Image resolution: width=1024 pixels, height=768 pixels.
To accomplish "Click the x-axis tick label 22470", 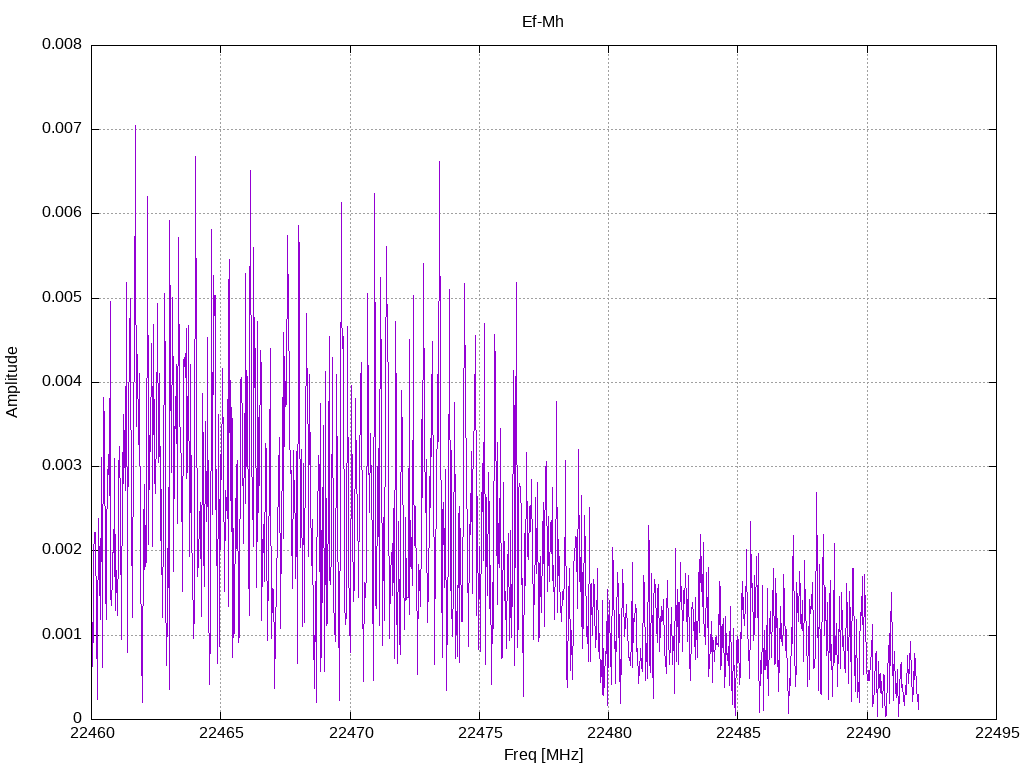I will tap(350, 733).
